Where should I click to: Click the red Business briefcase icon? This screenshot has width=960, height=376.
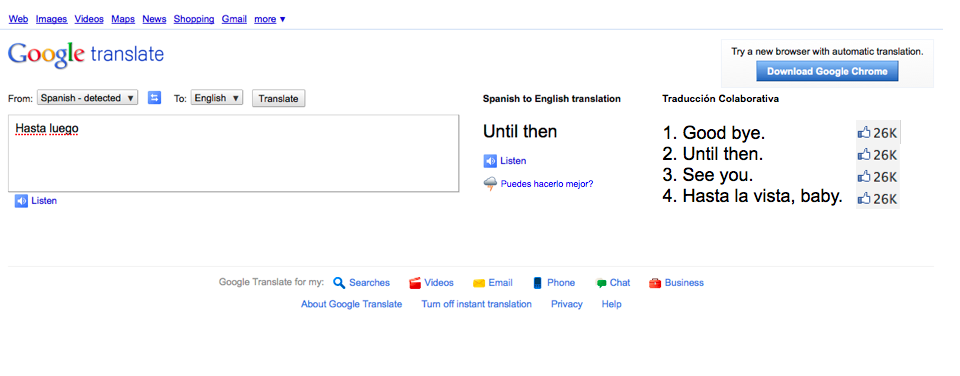(655, 283)
